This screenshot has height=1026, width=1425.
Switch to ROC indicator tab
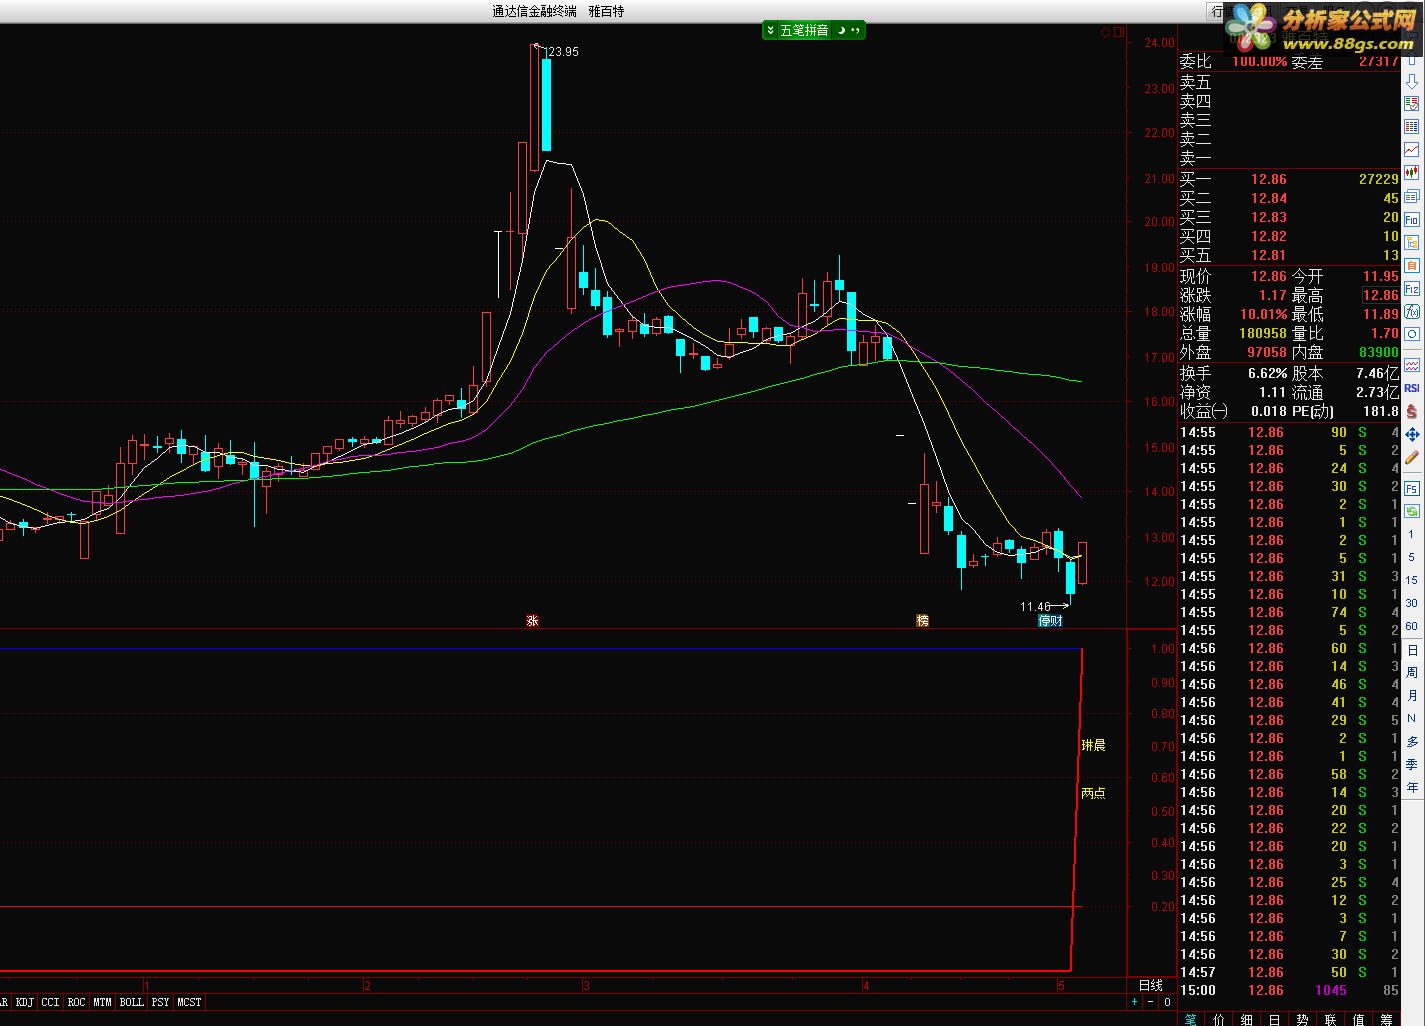click(x=76, y=1002)
